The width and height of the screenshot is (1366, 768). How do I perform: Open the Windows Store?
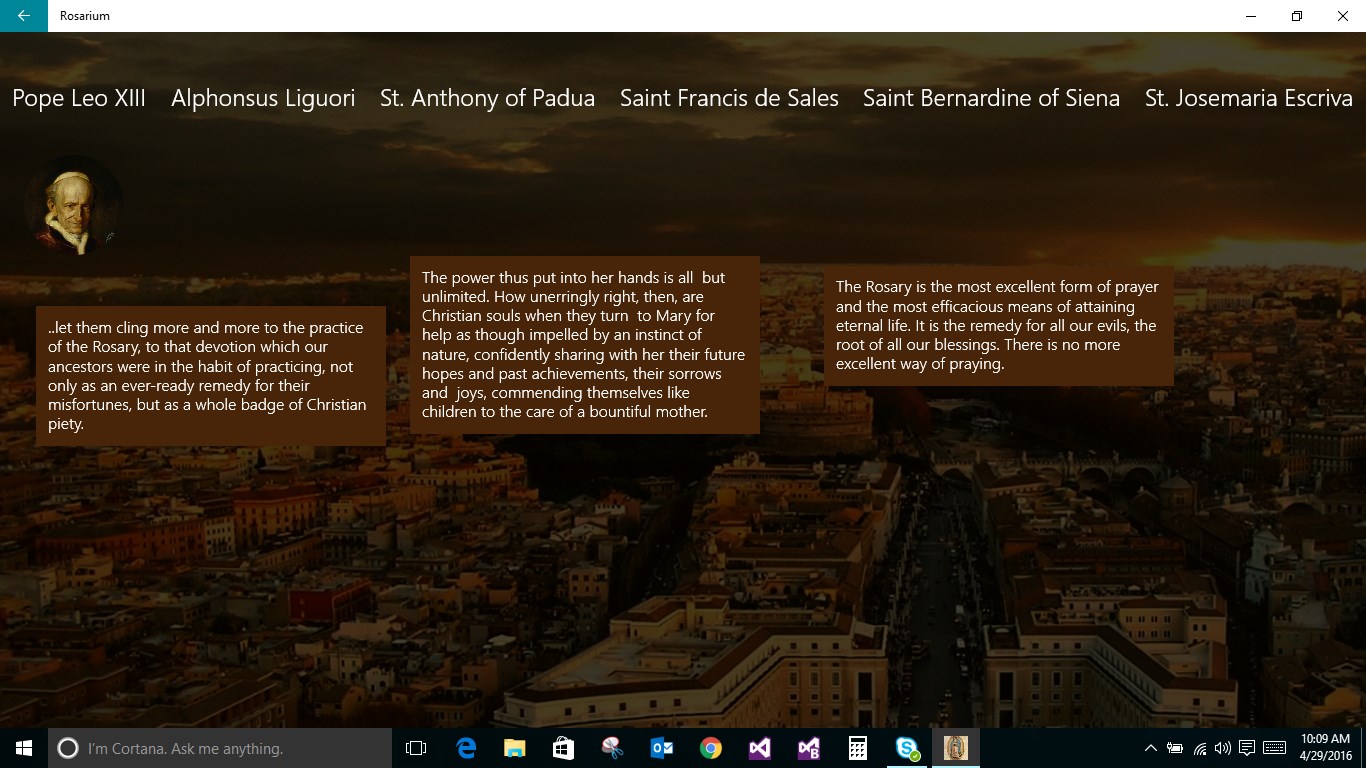562,747
